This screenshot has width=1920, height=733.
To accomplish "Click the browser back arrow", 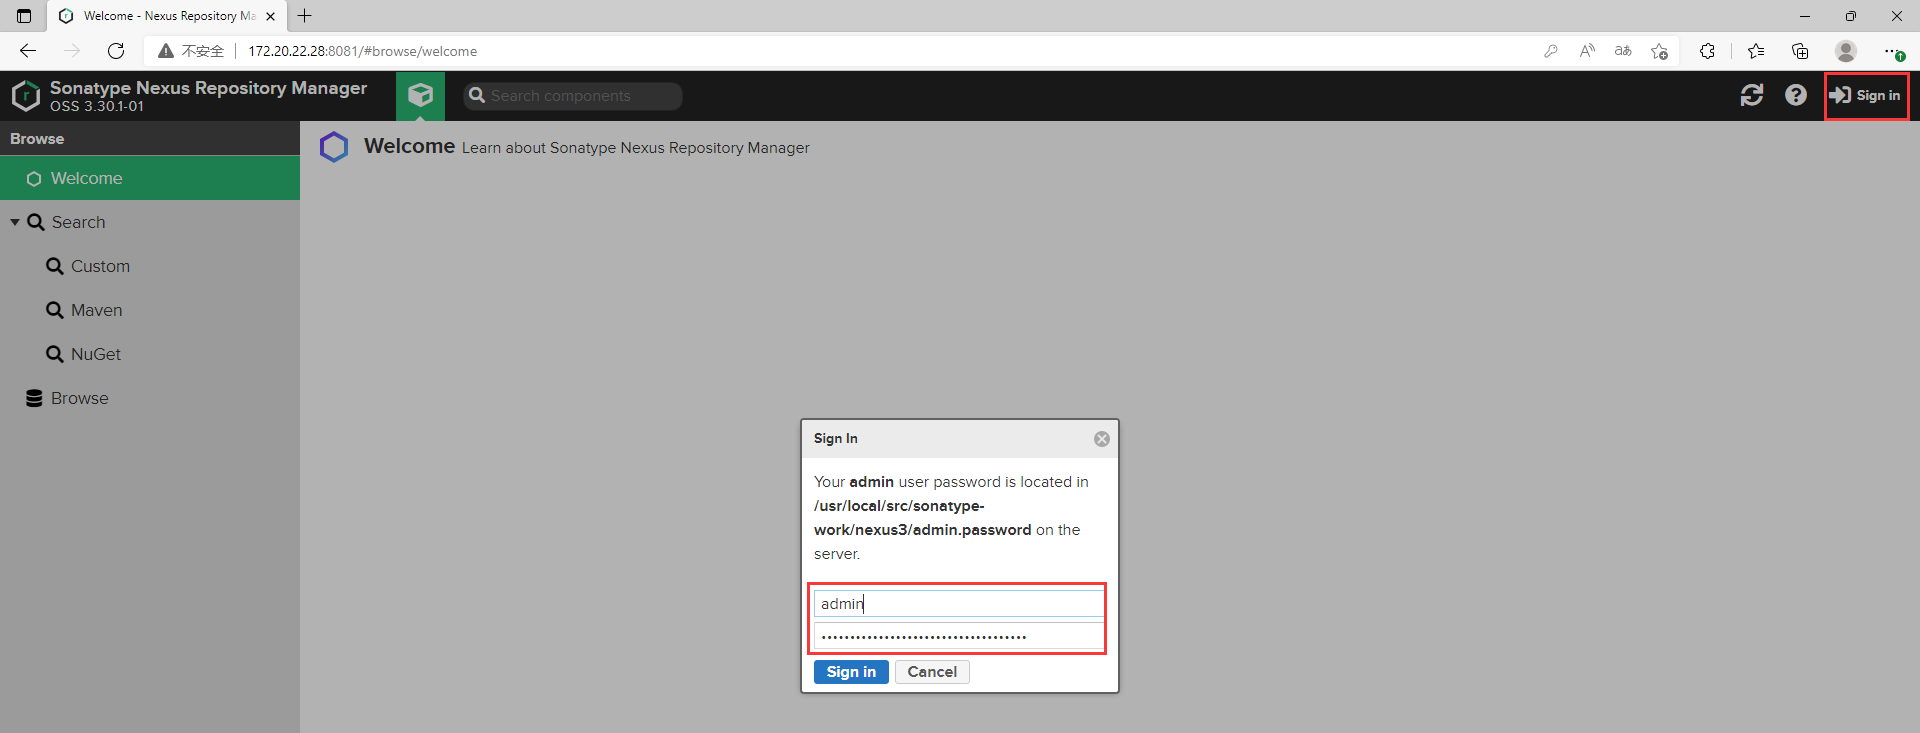I will pos(28,51).
